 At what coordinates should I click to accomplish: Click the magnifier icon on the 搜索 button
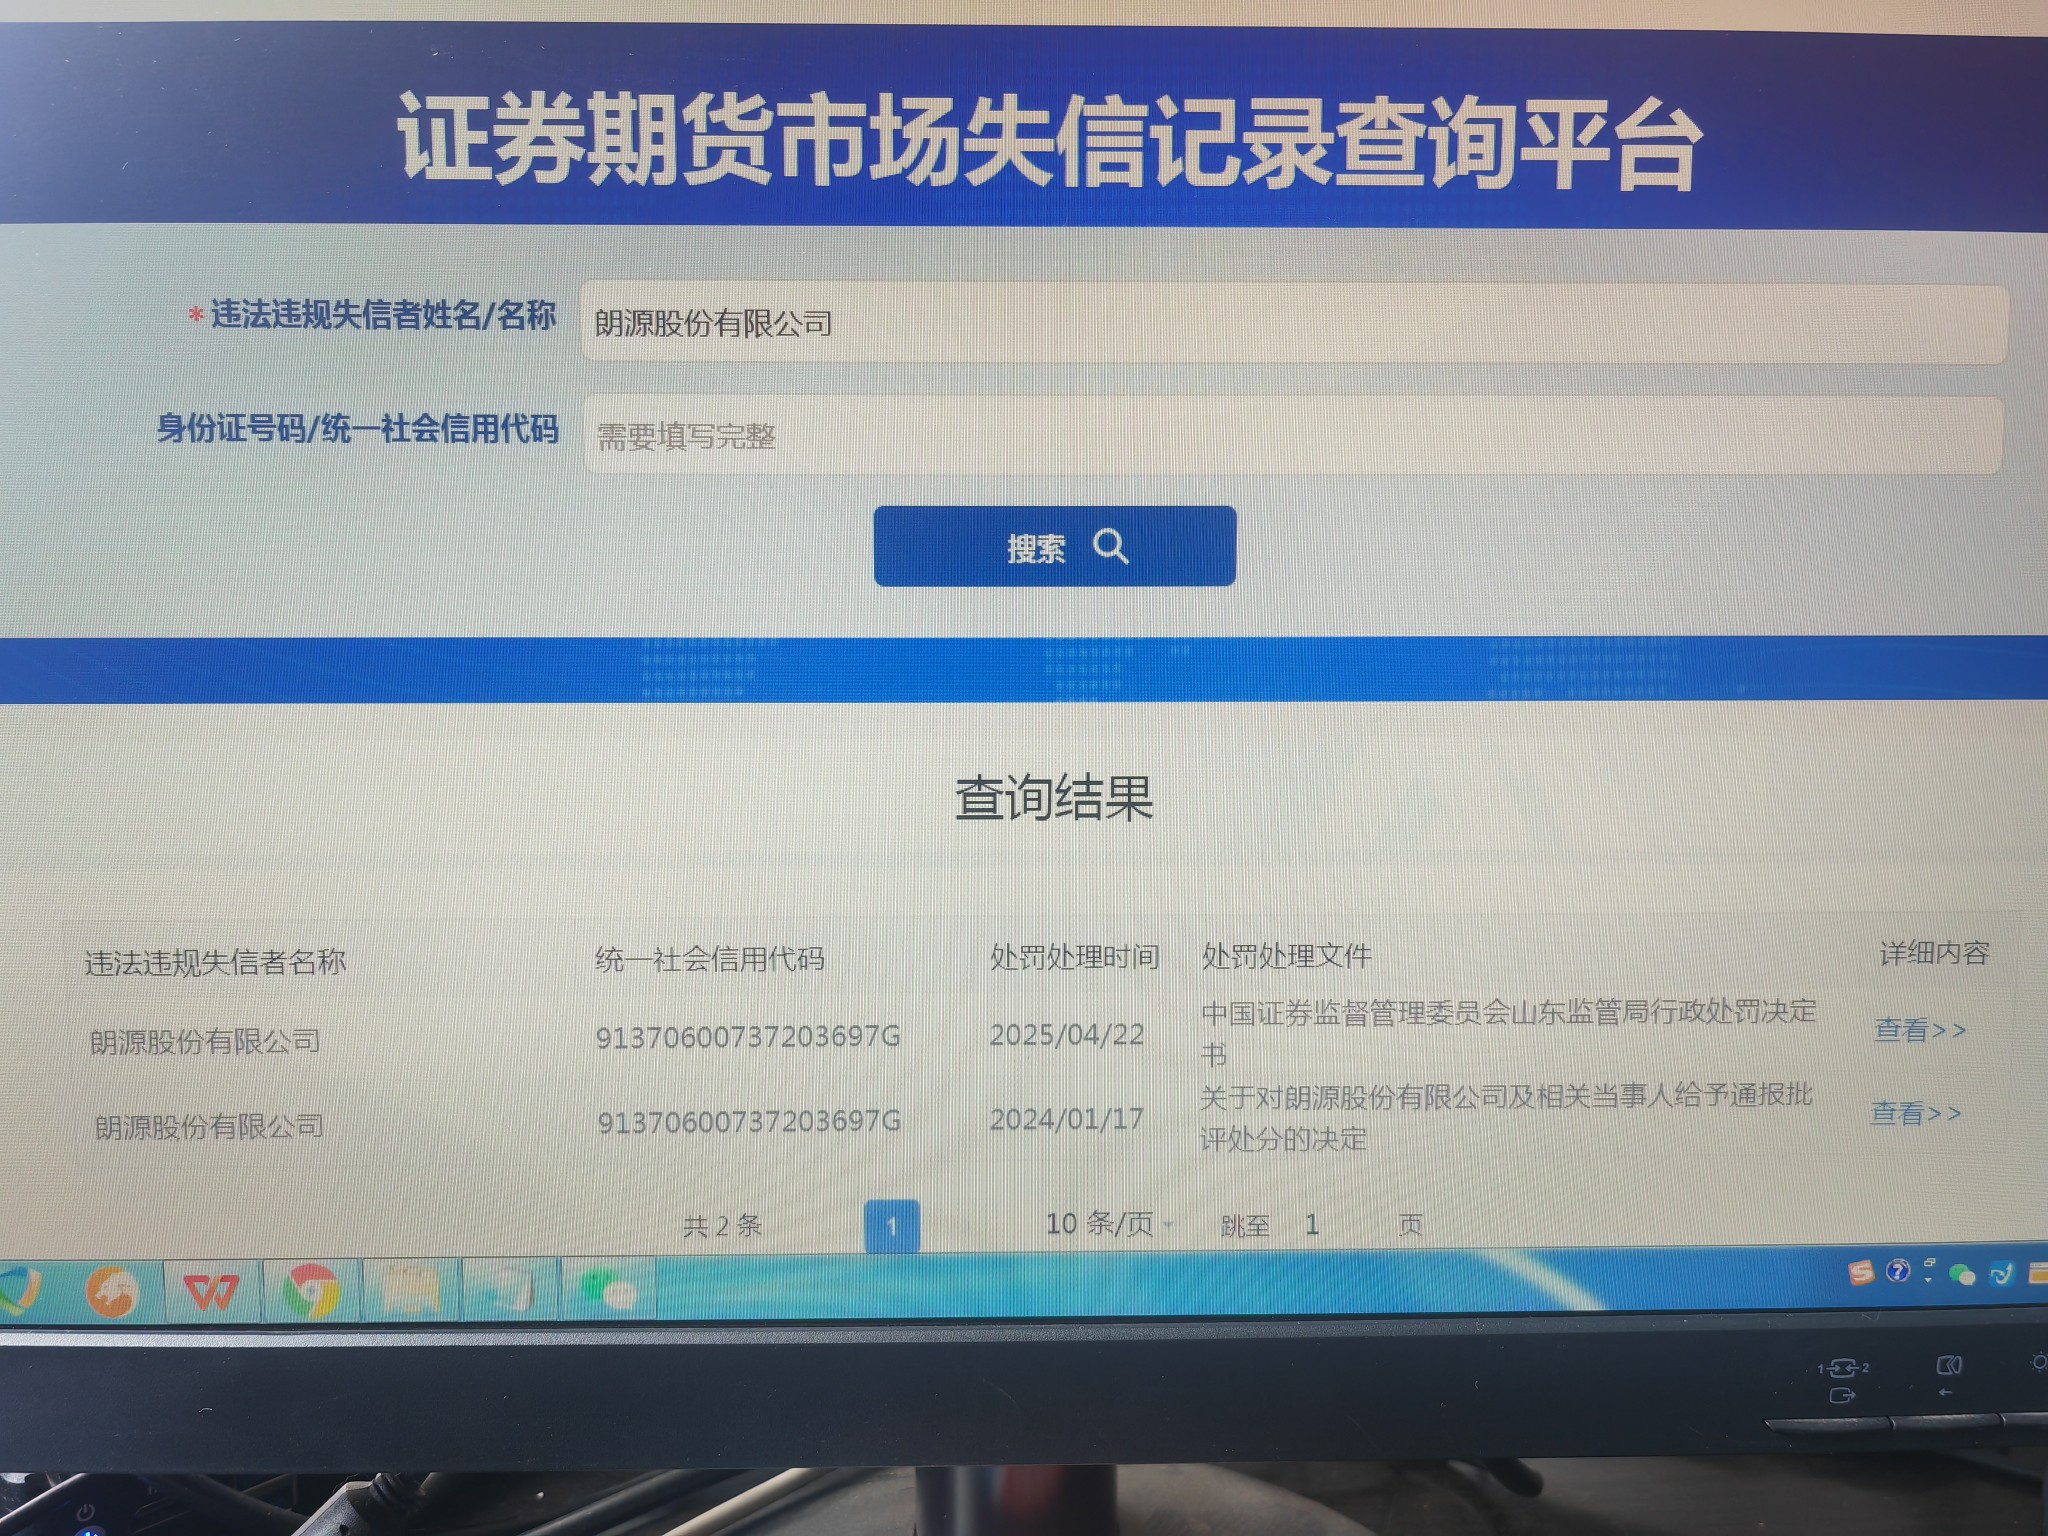(x=1110, y=547)
